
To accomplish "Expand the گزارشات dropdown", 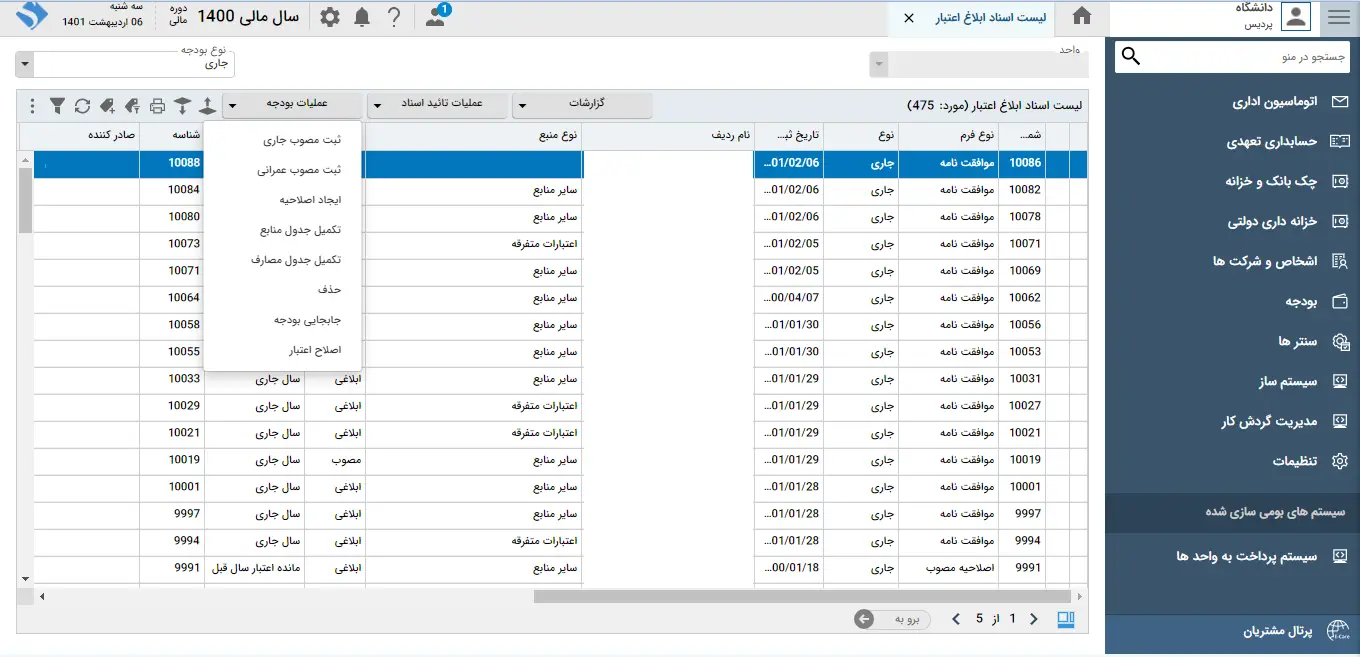I will 582,104.
